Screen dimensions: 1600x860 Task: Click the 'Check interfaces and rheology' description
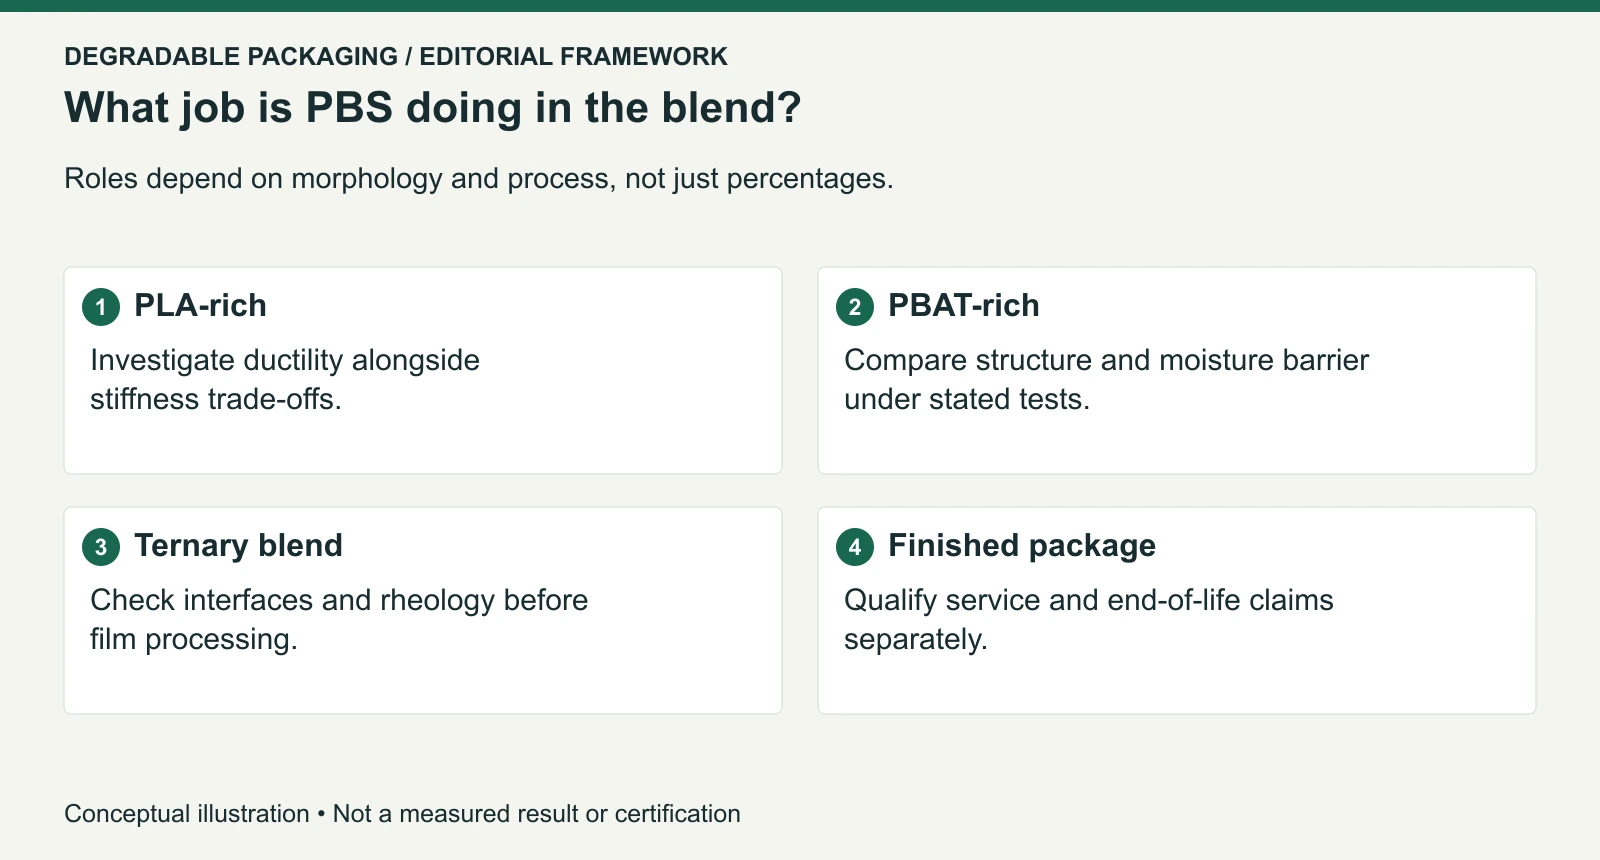pyautogui.click(x=339, y=620)
